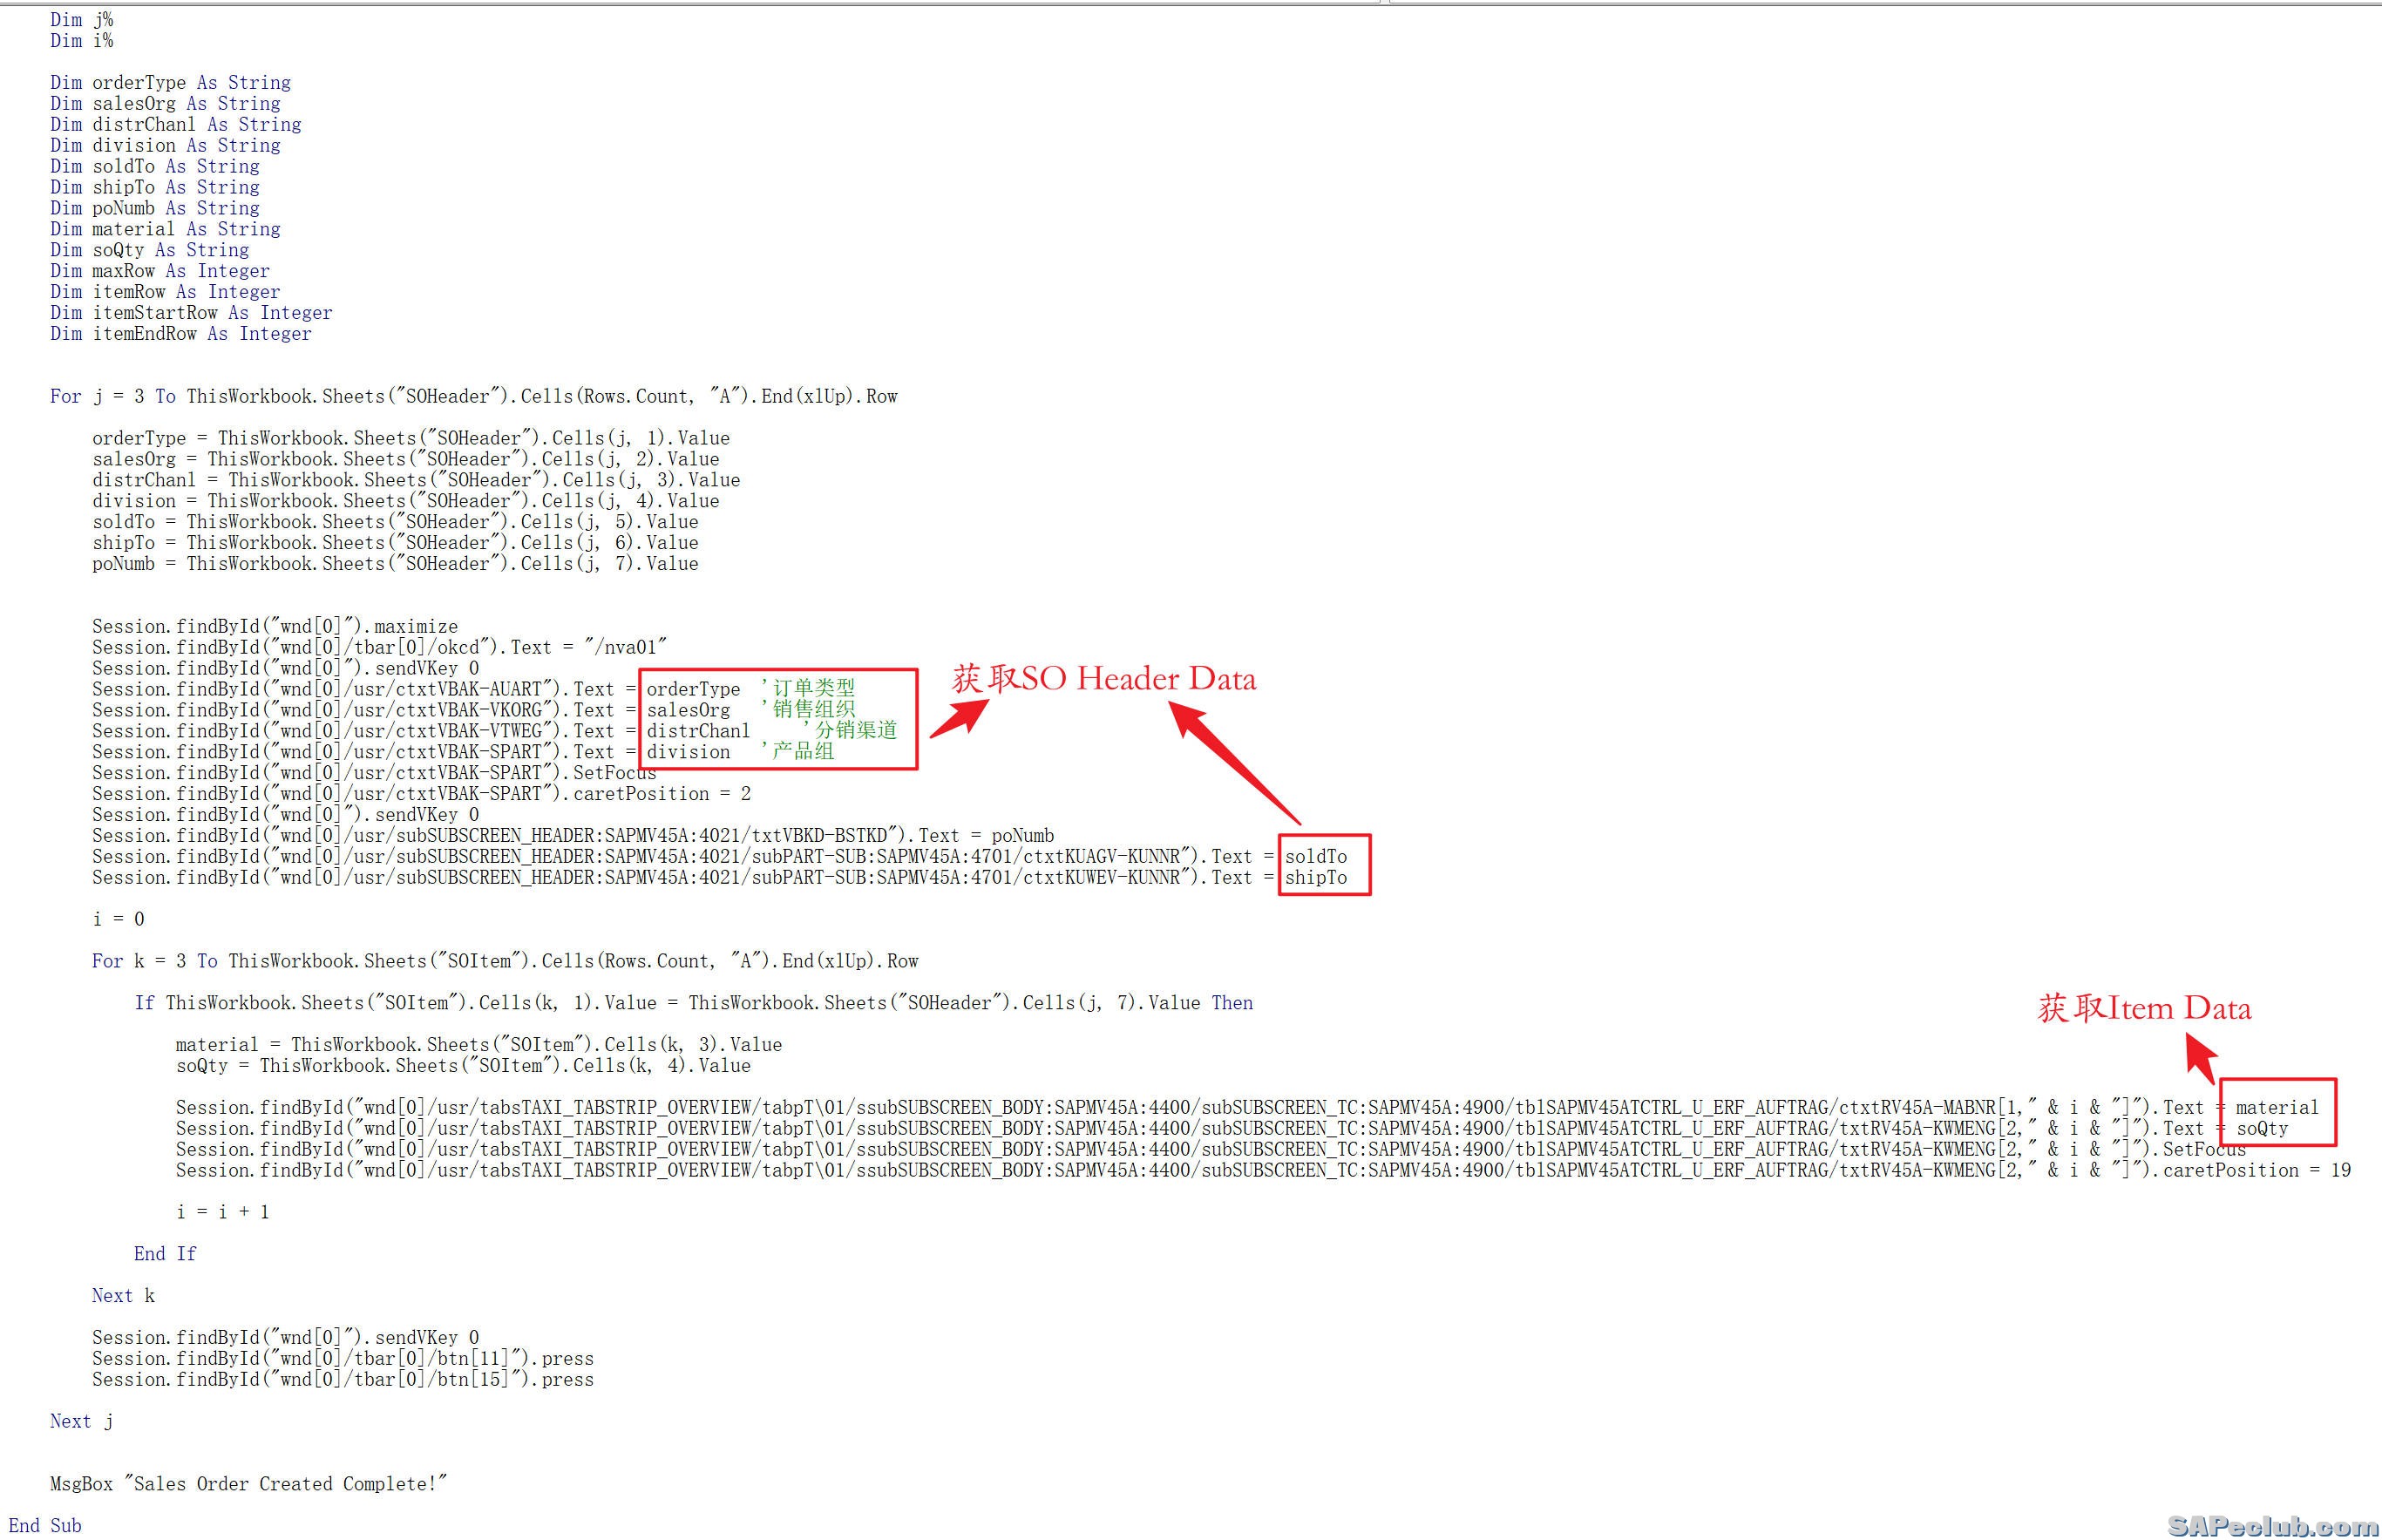Click the KWMENG line ending '.Text = soQty'
This screenshot has height=1540, width=2382.
tap(1232, 1130)
